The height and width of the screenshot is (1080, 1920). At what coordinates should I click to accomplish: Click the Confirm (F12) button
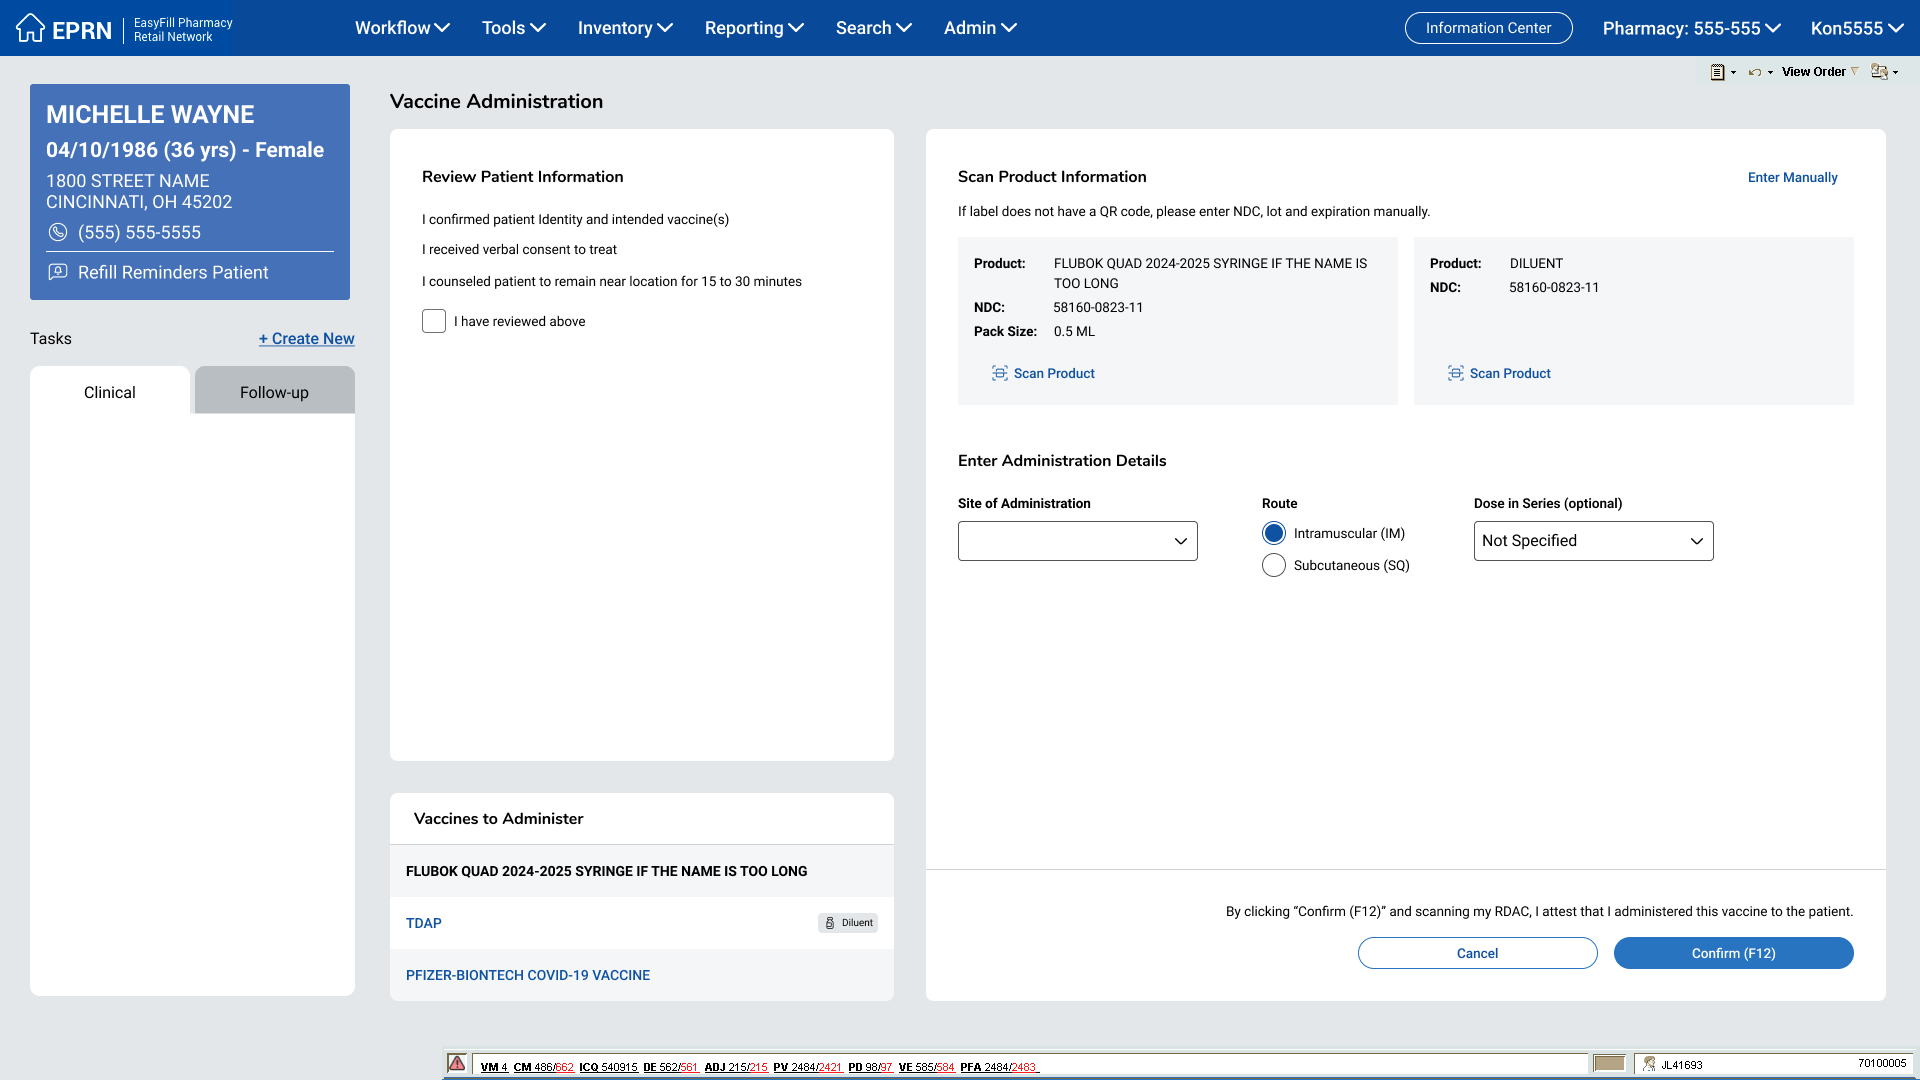(1733, 953)
